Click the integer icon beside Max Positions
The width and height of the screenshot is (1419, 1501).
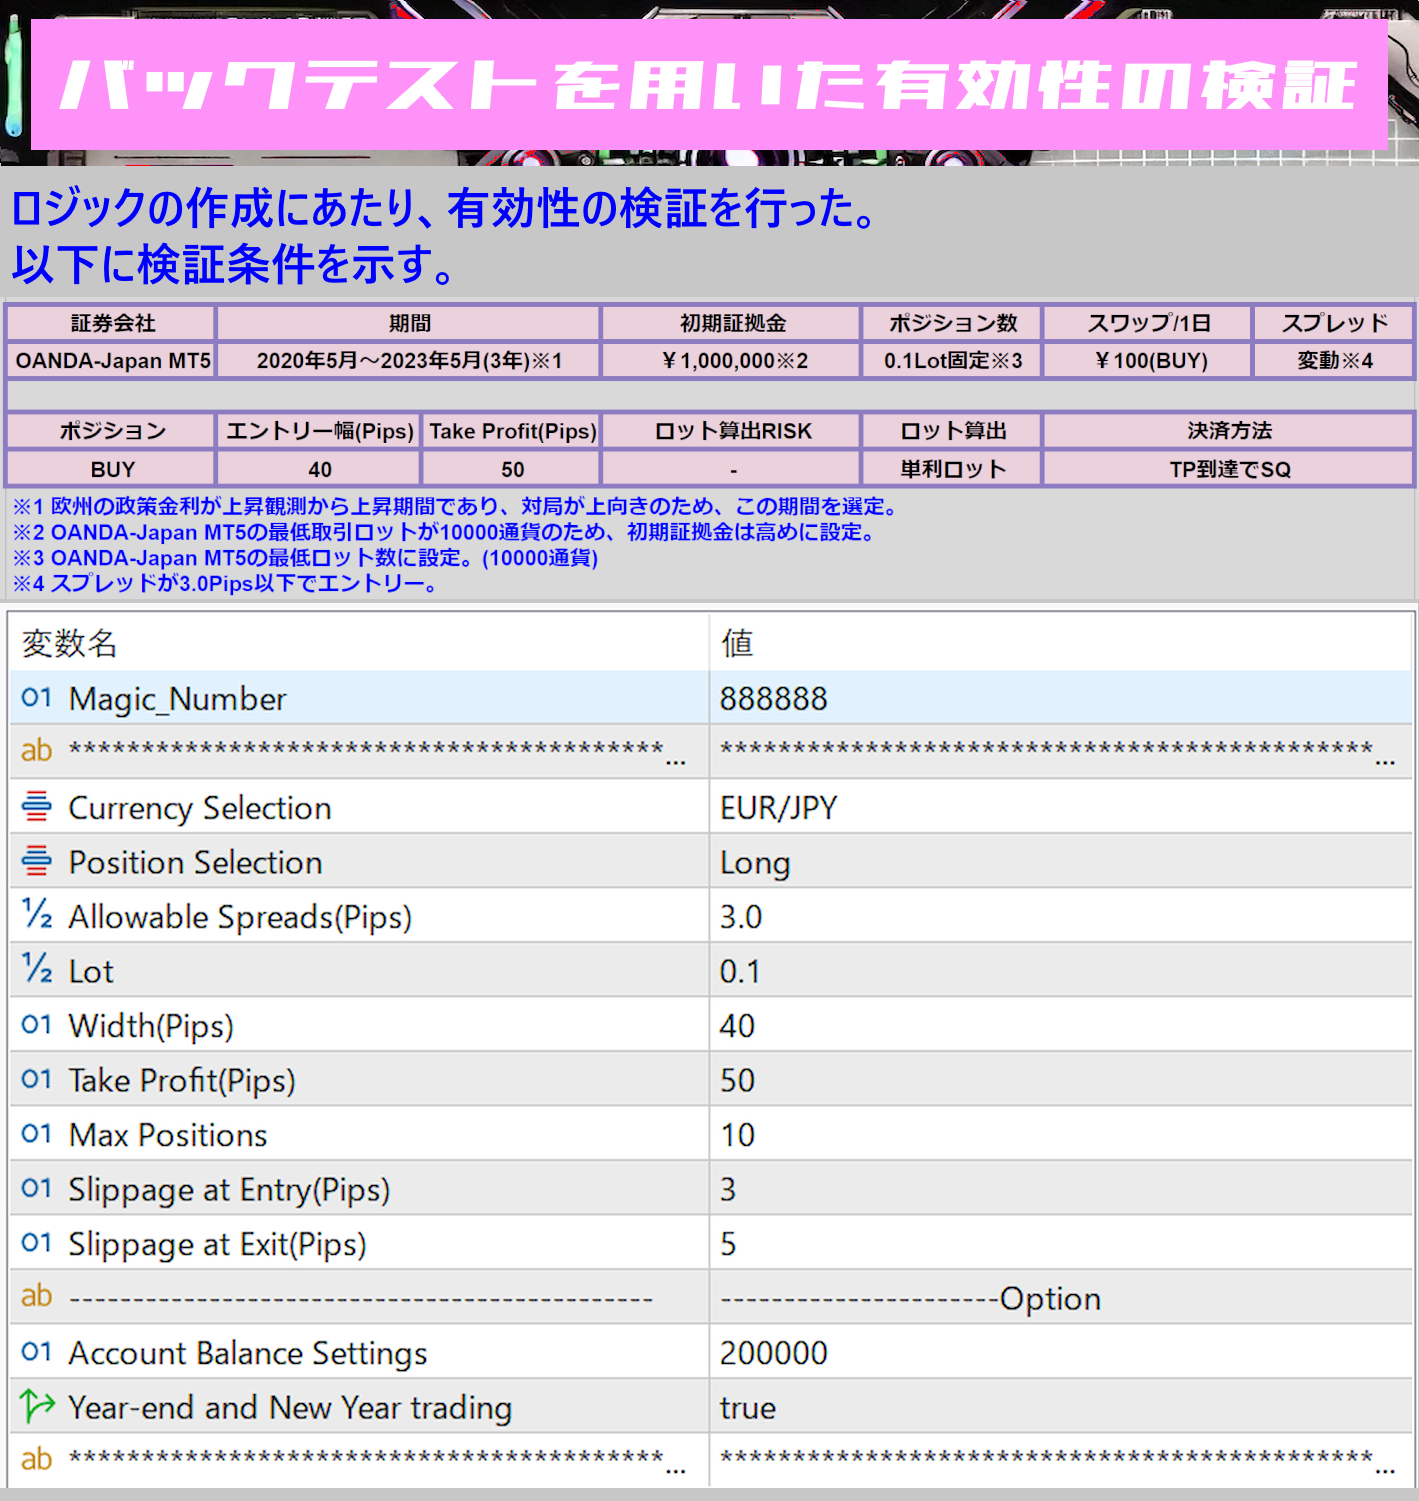[x=36, y=1134]
